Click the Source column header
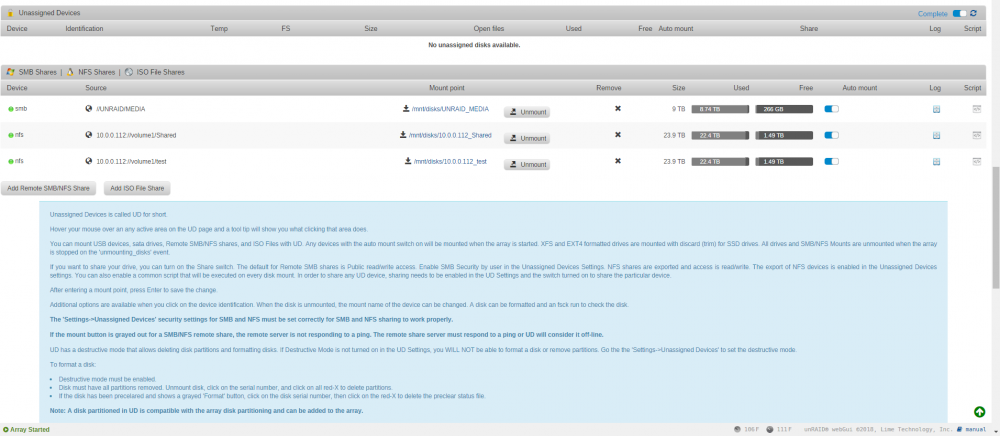 [96, 88]
